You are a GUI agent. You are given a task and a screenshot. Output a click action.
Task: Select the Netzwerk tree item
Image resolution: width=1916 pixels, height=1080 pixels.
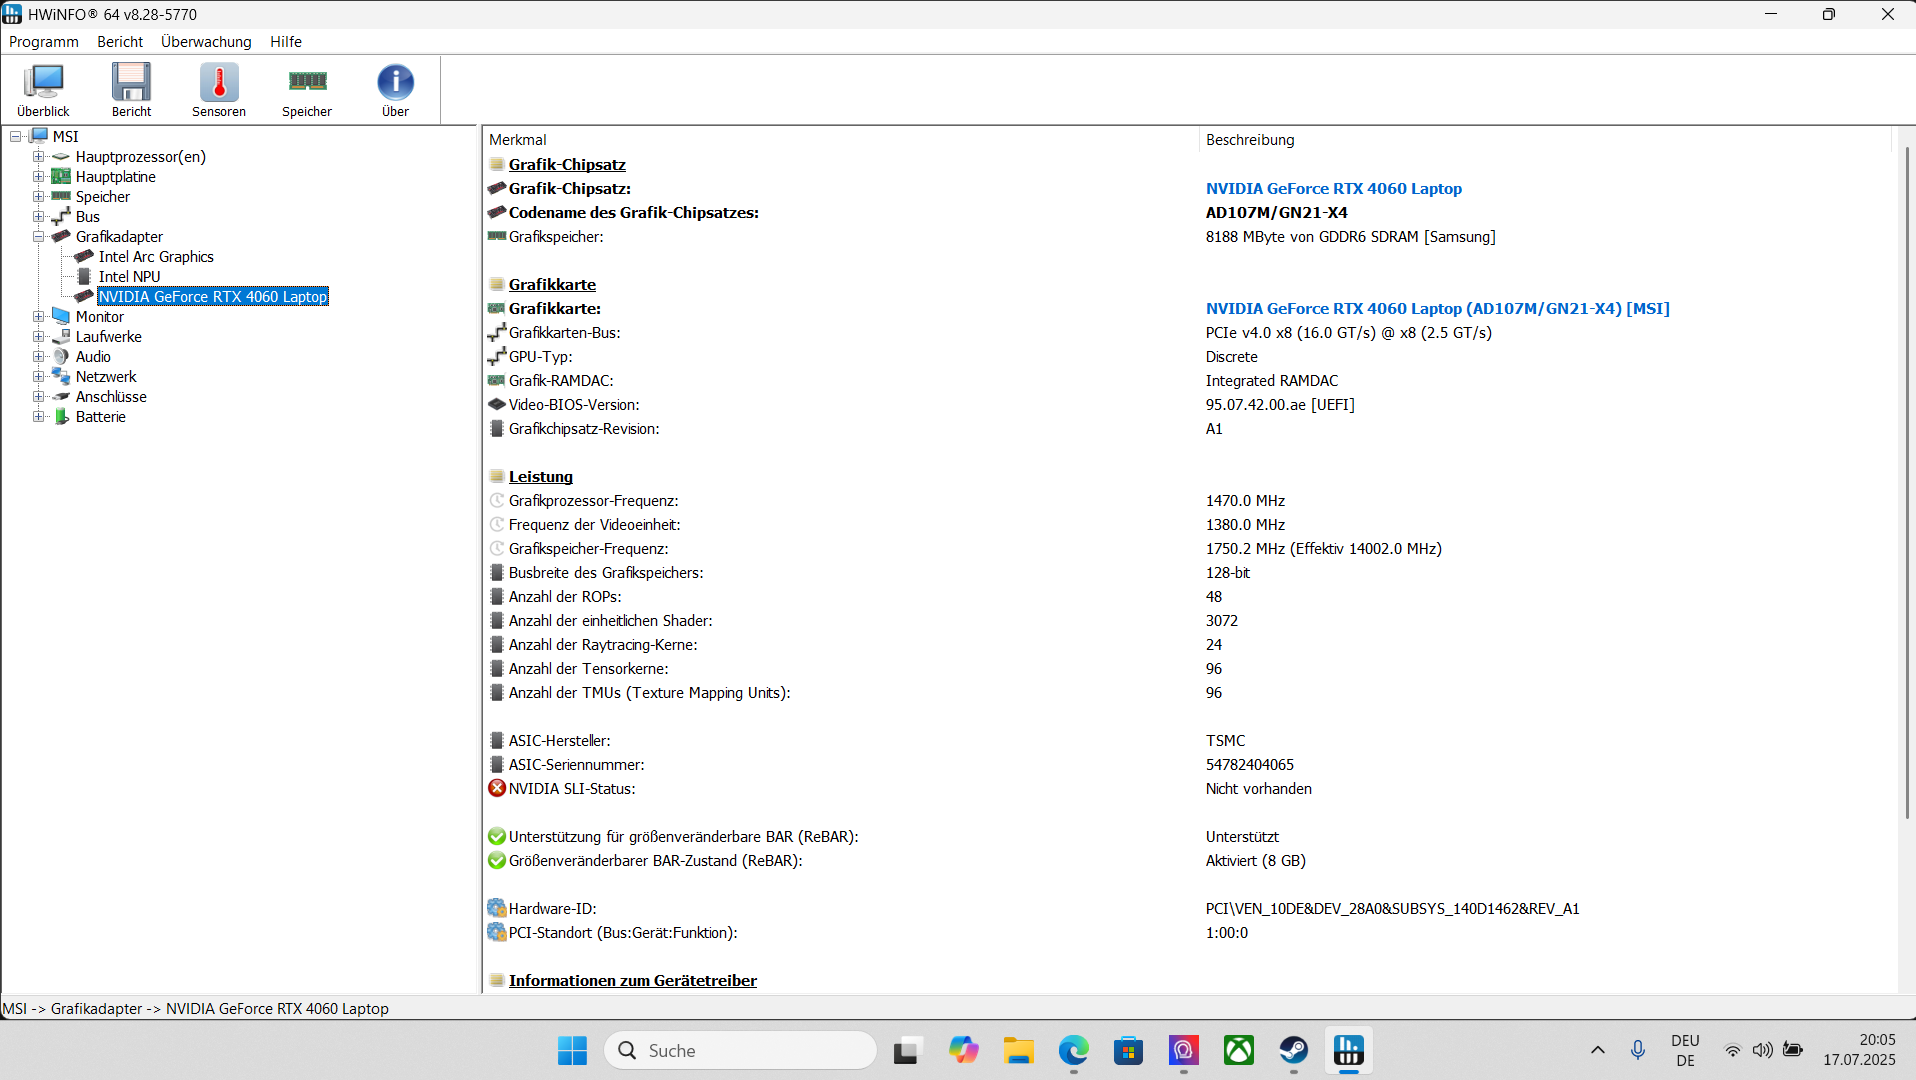[x=106, y=377]
